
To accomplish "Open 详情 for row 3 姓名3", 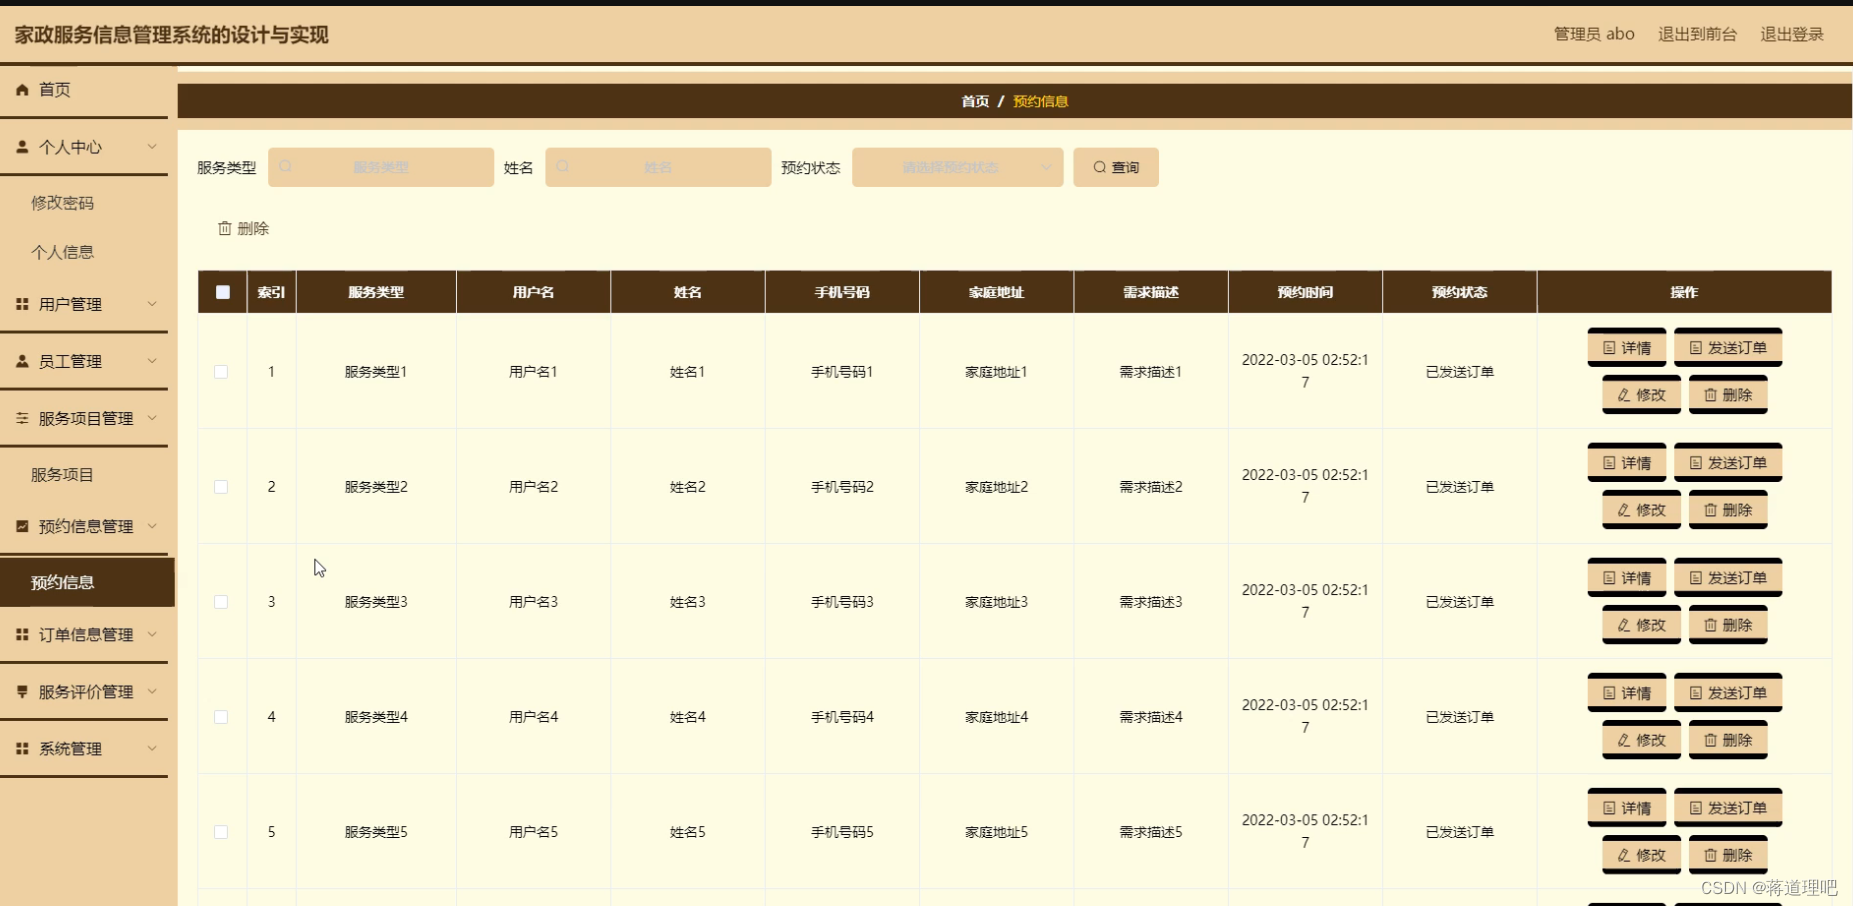I will coord(1626,577).
